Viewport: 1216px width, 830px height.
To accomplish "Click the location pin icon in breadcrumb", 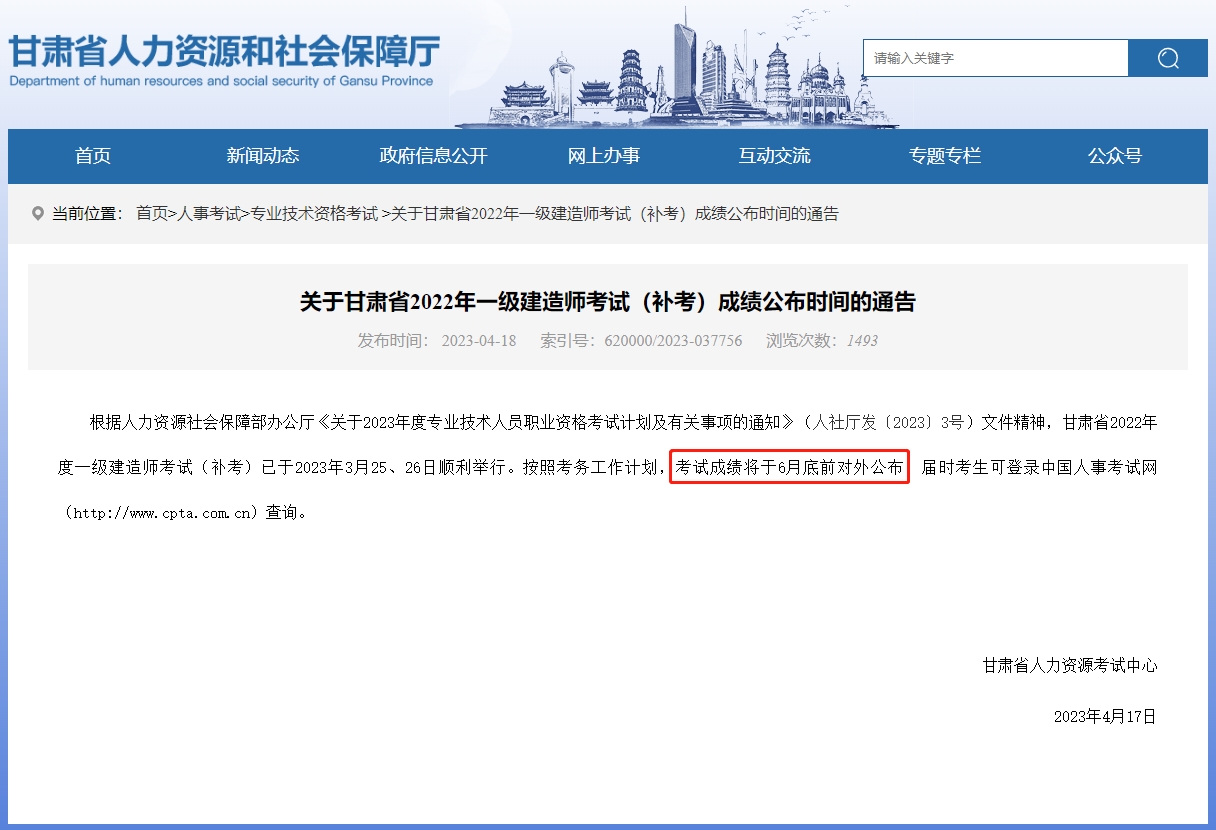I will click(38, 213).
